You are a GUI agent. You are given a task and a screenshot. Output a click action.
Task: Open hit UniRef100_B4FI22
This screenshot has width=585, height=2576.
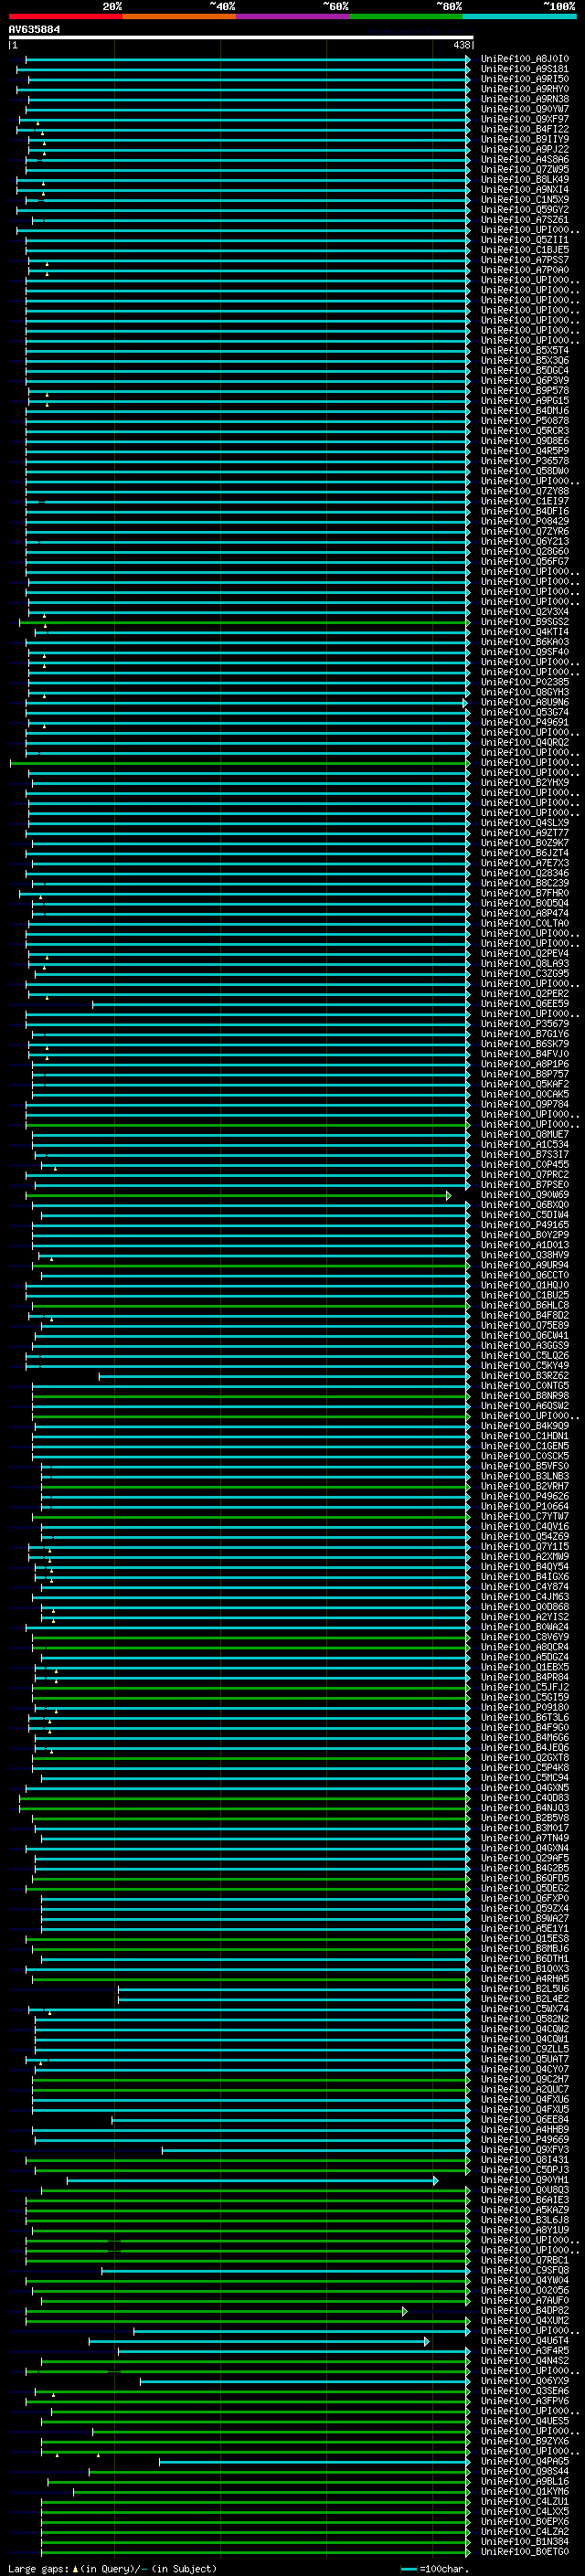point(525,129)
